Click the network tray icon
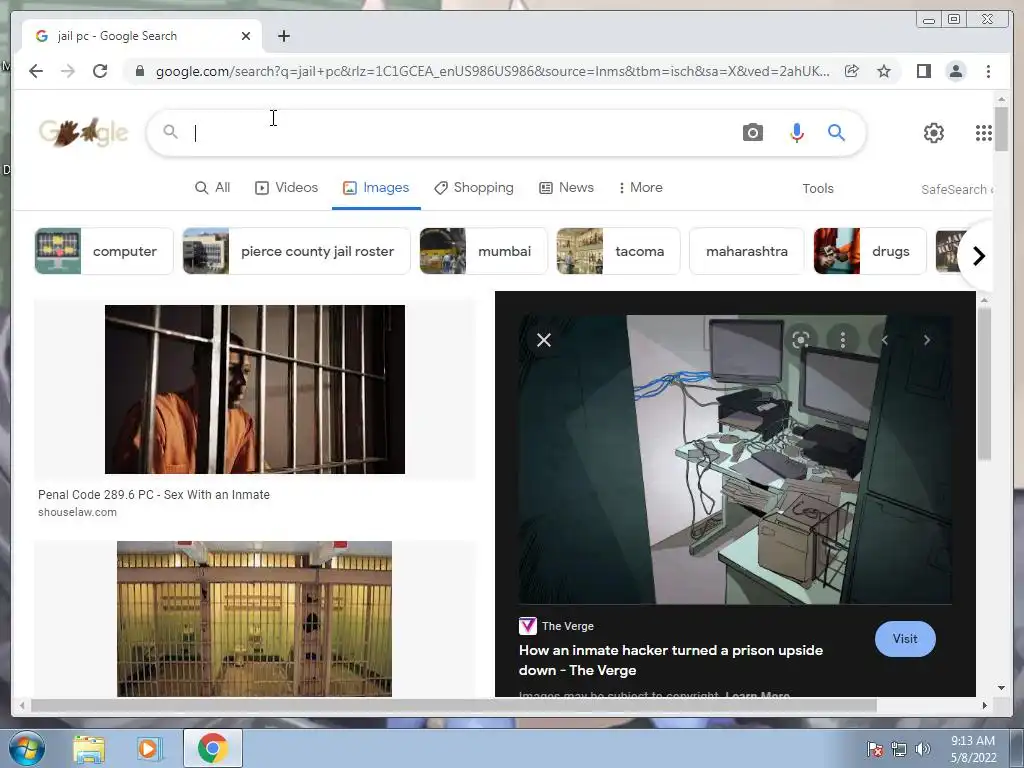This screenshot has height=768, width=1024. pos(899,749)
